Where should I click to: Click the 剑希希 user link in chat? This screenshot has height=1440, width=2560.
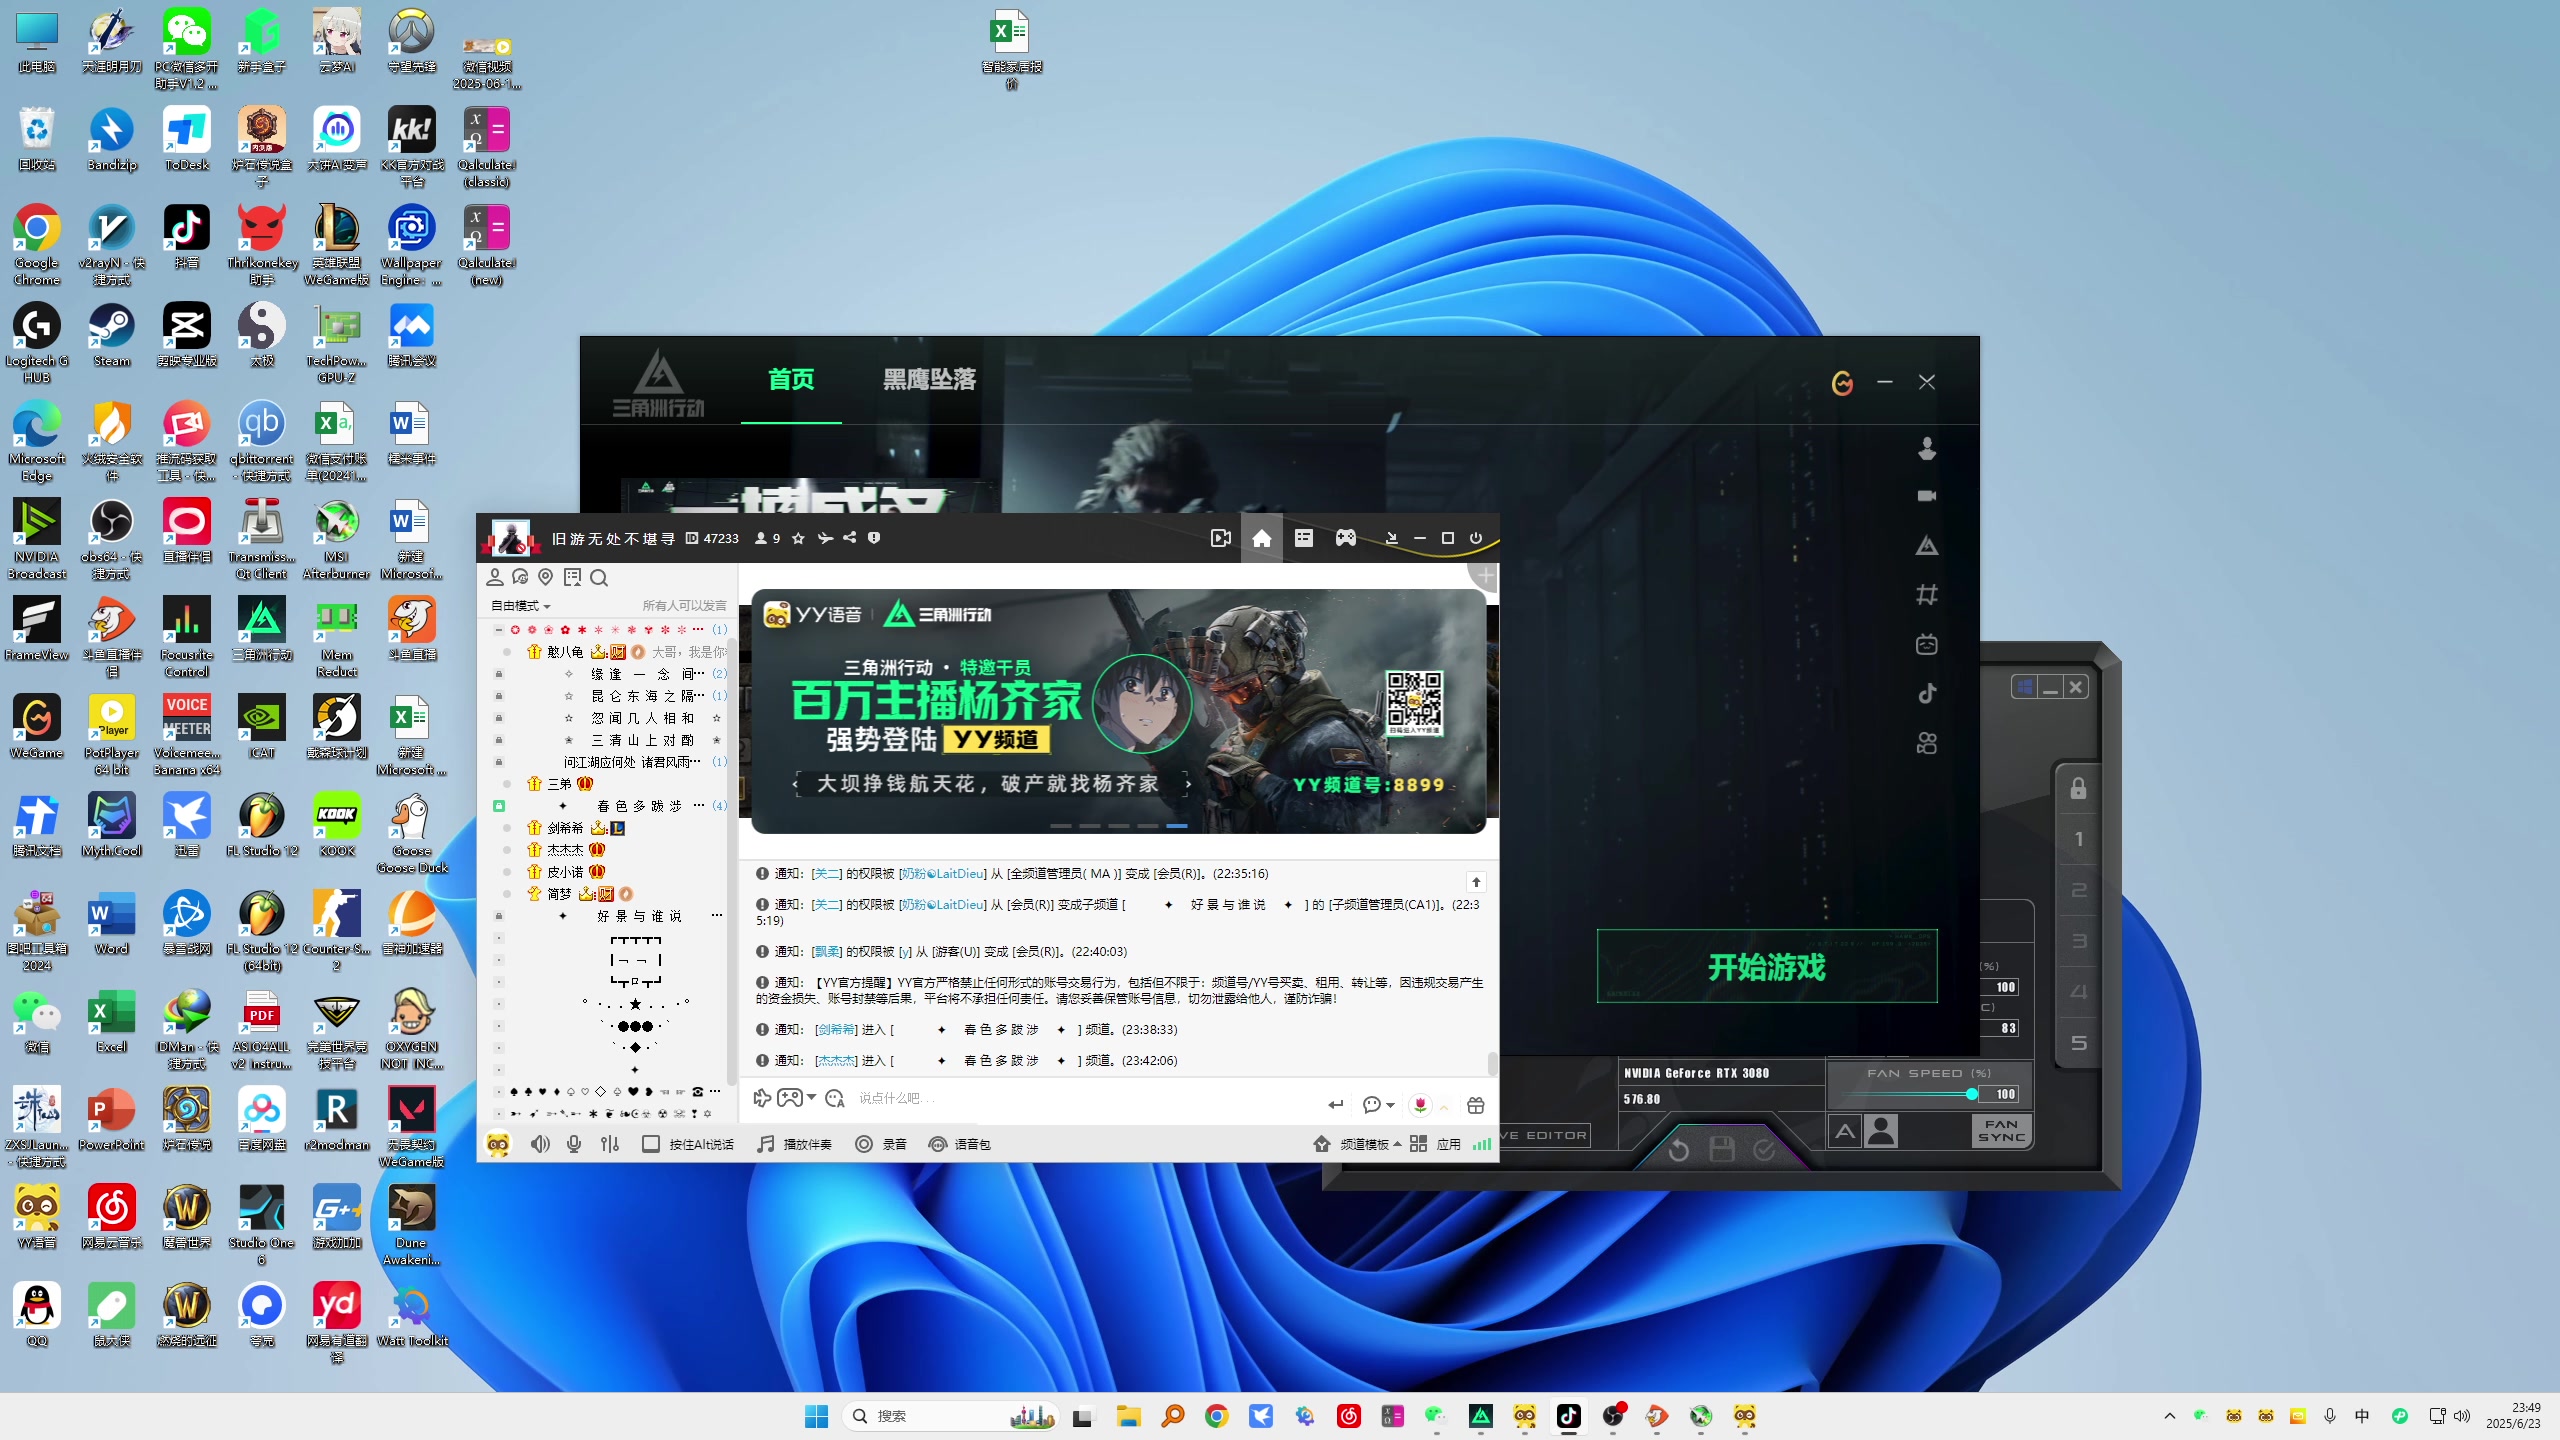point(836,1029)
